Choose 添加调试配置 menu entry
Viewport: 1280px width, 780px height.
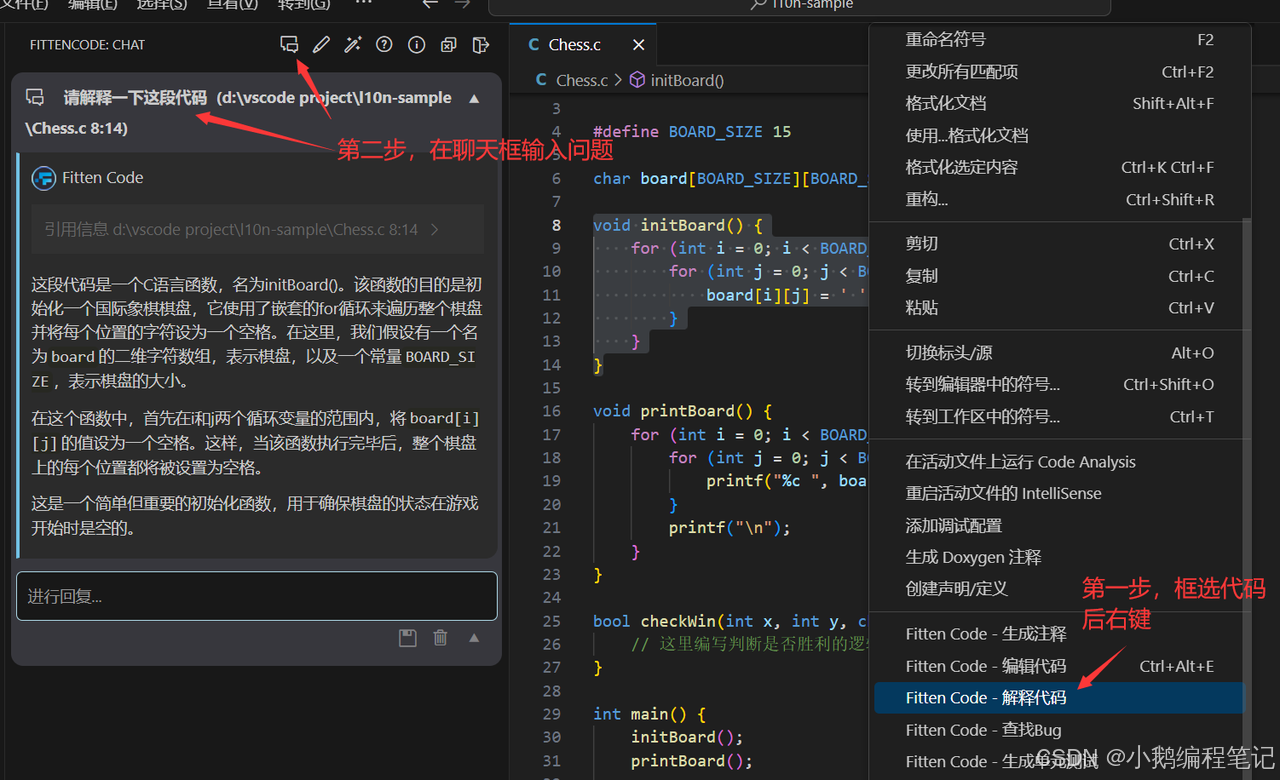(1060, 525)
